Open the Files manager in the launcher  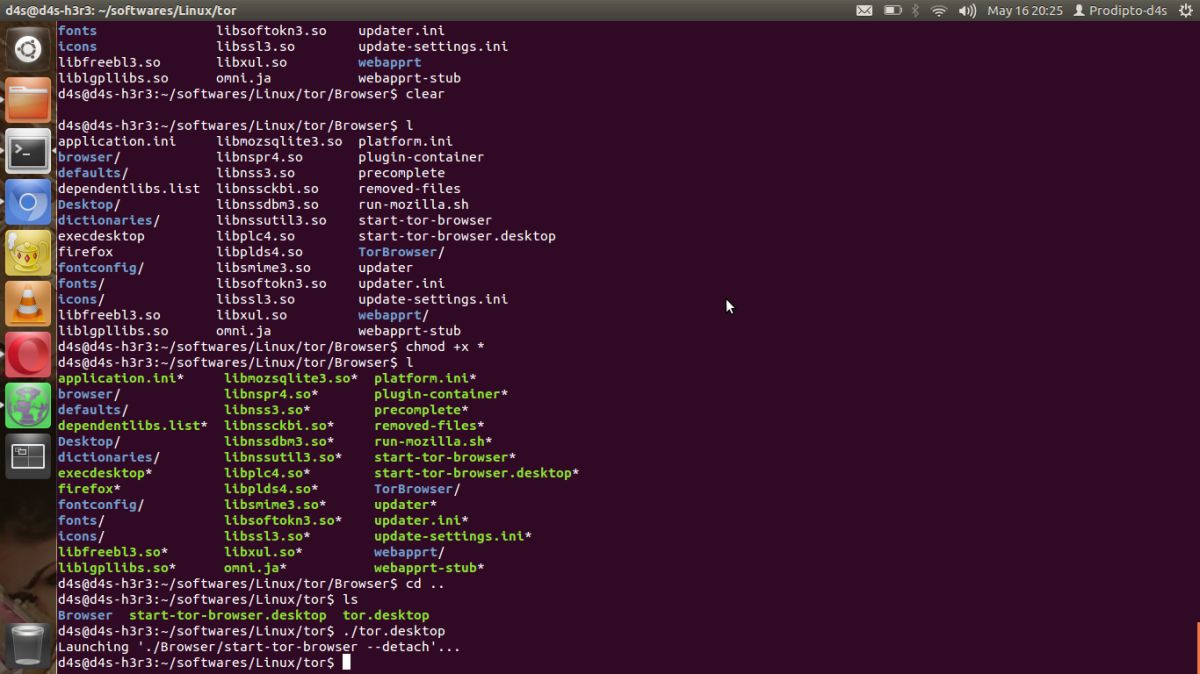pyautogui.click(x=28, y=100)
